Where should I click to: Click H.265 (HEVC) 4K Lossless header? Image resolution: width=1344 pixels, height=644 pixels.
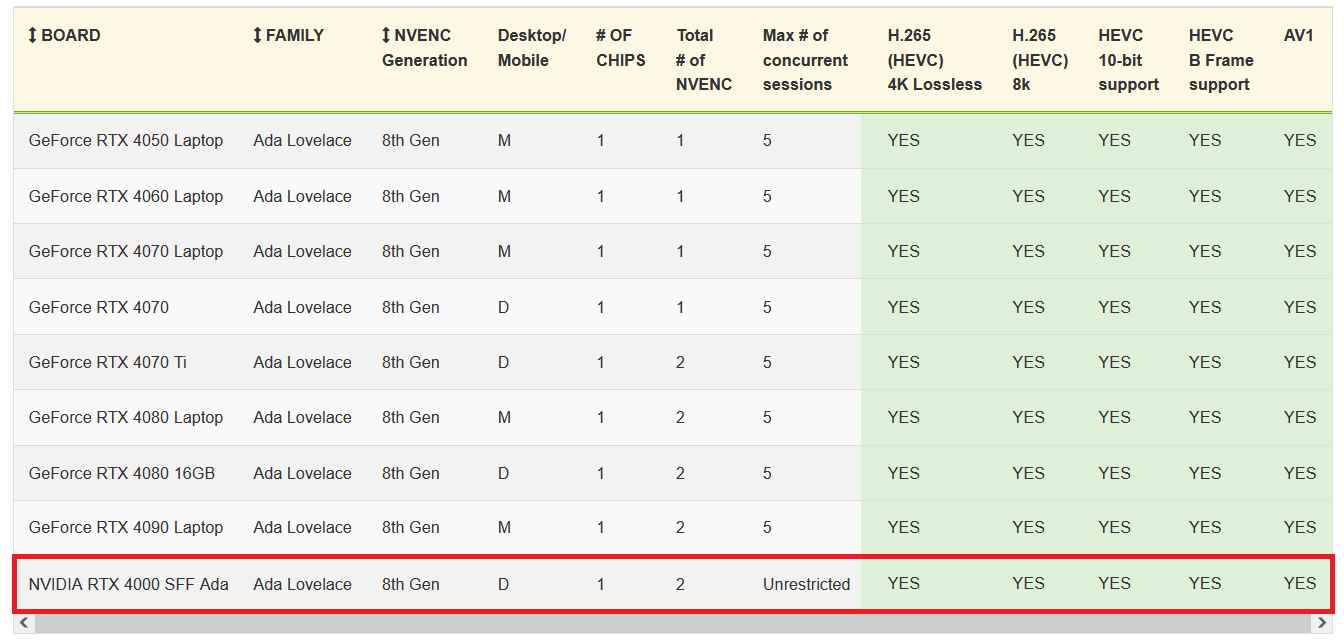pyautogui.click(x=935, y=60)
